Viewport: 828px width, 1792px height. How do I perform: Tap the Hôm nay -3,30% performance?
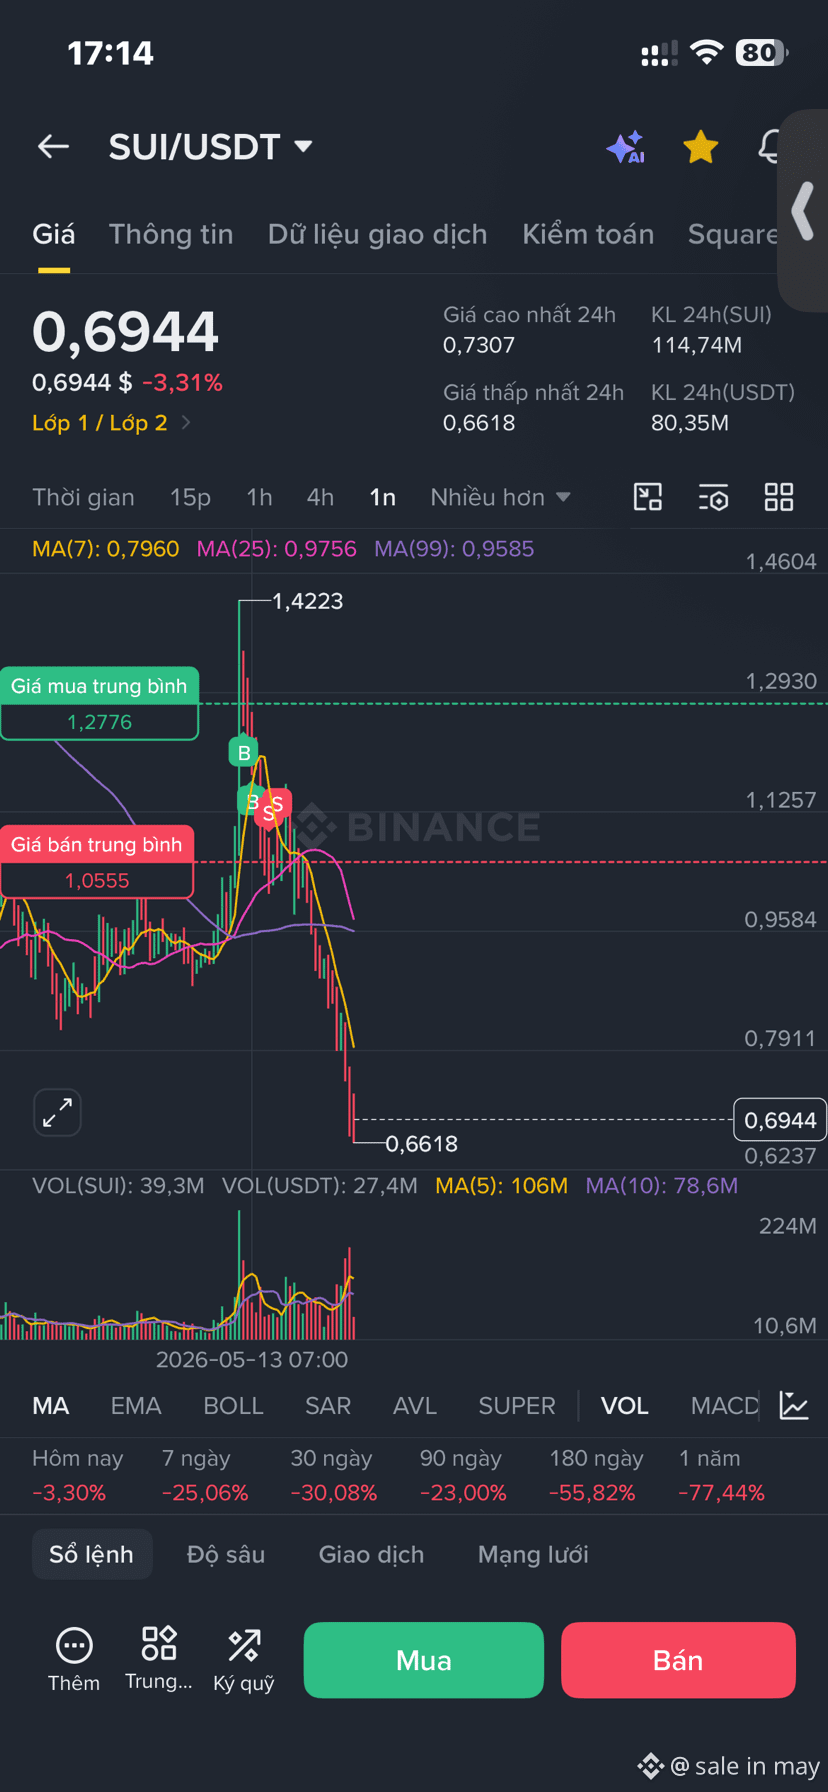click(x=78, y=1476)
